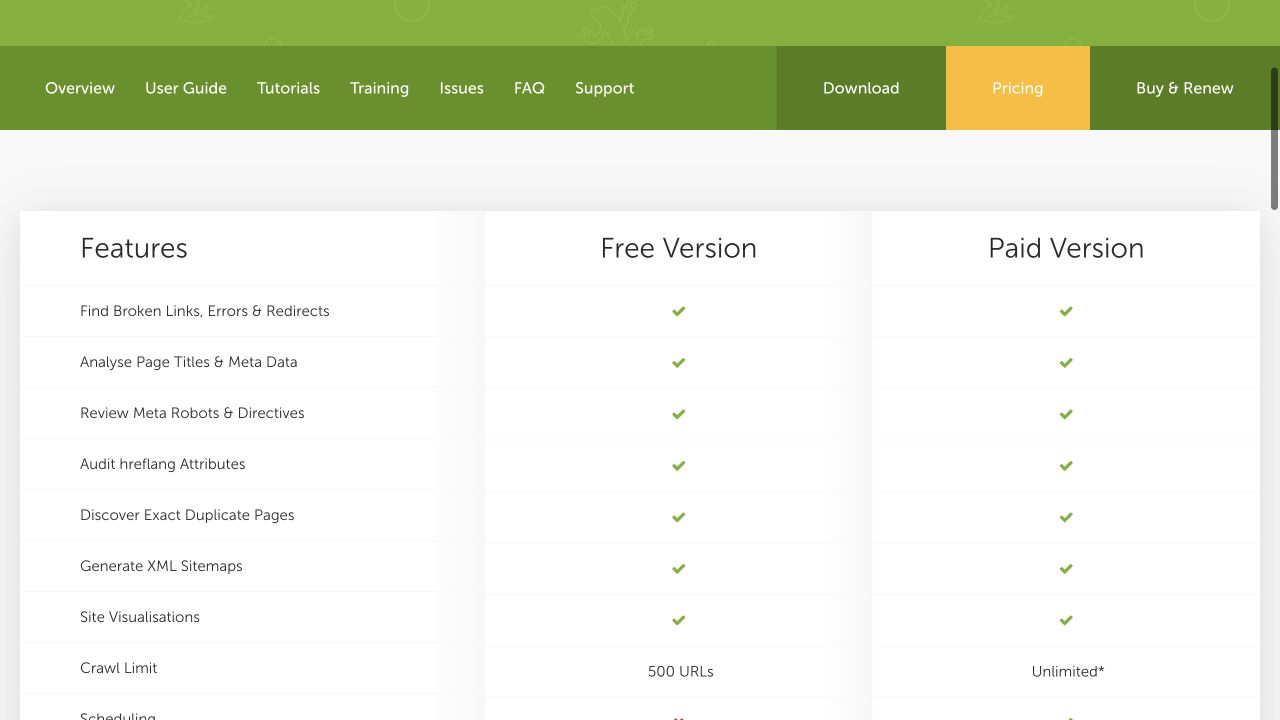This screenshot has width=1280, height=720.
Task: Click the Download button
Action: 861,88
